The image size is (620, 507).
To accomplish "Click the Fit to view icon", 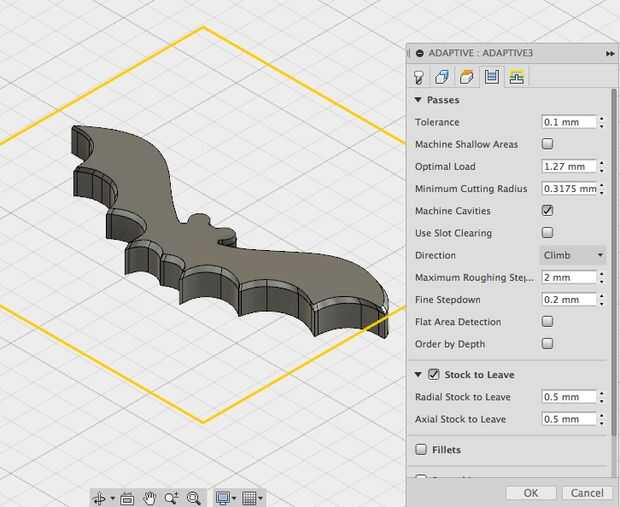I will point(193,498).
